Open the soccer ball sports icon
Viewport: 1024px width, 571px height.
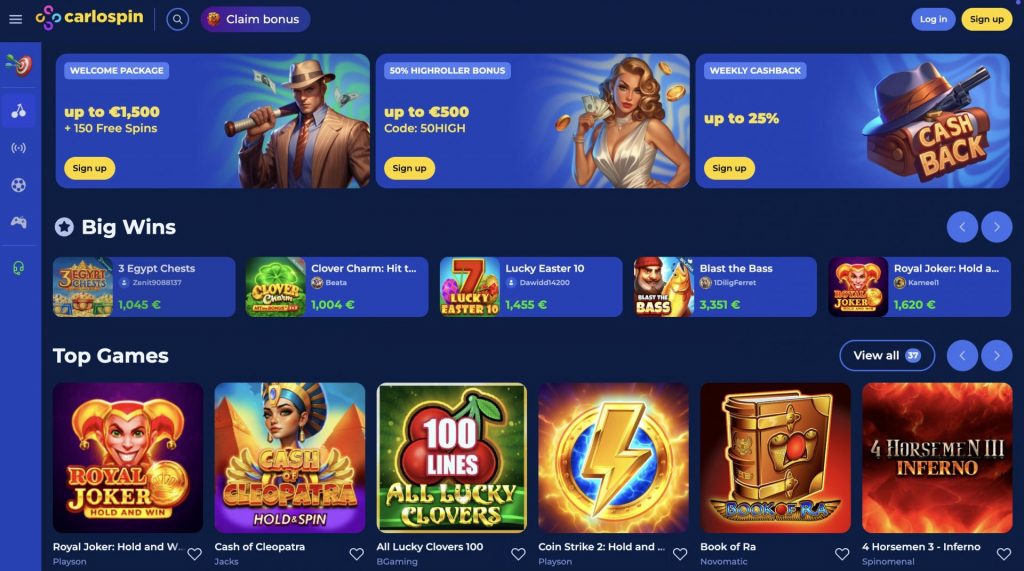19,186
